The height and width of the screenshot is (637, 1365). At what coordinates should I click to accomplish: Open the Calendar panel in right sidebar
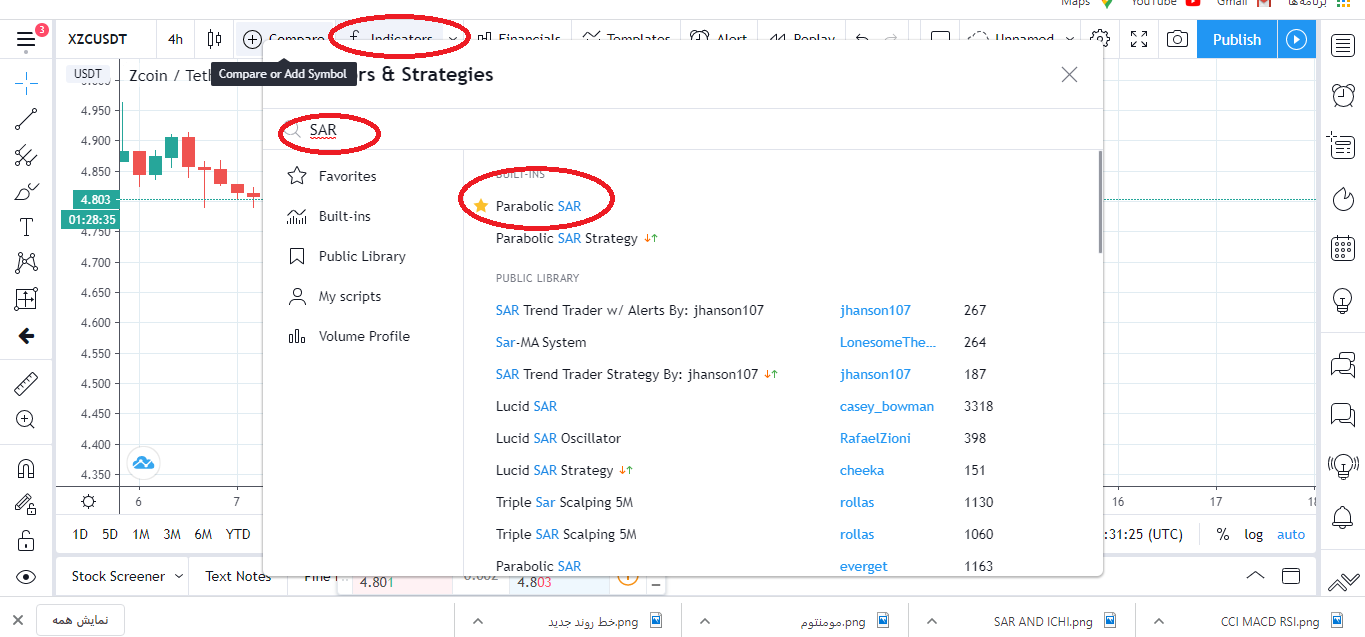pos(1342,248)
